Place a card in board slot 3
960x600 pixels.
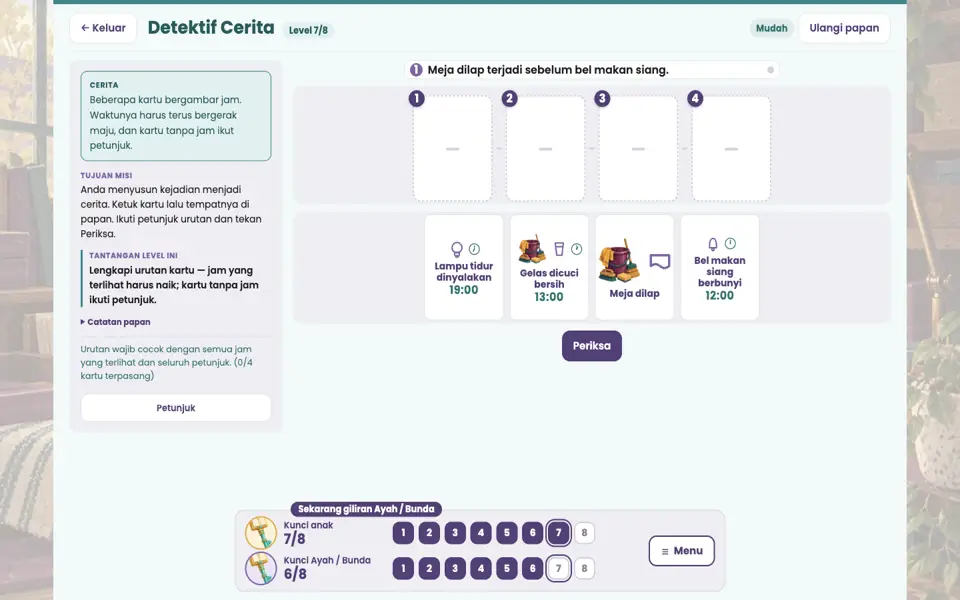pos(638,149)
